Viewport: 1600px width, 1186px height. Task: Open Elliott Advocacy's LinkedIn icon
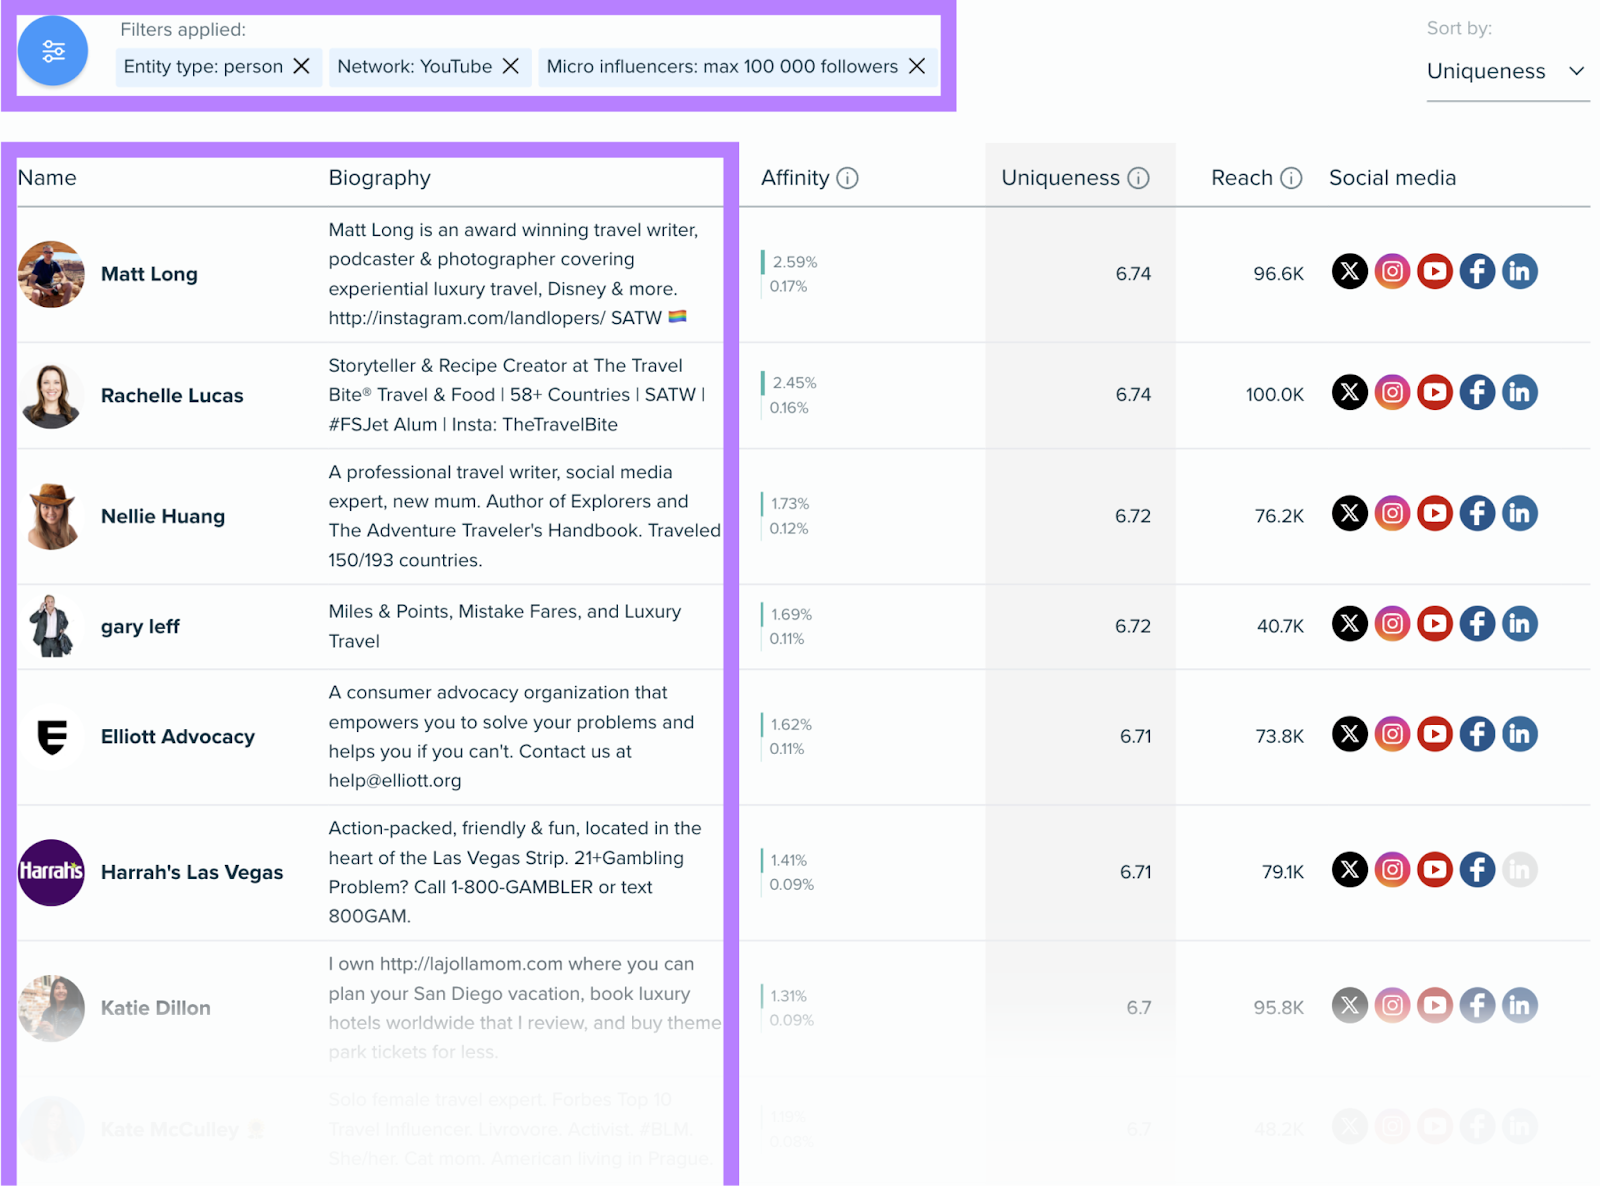pyautogui.click(x=1519, y=734)
